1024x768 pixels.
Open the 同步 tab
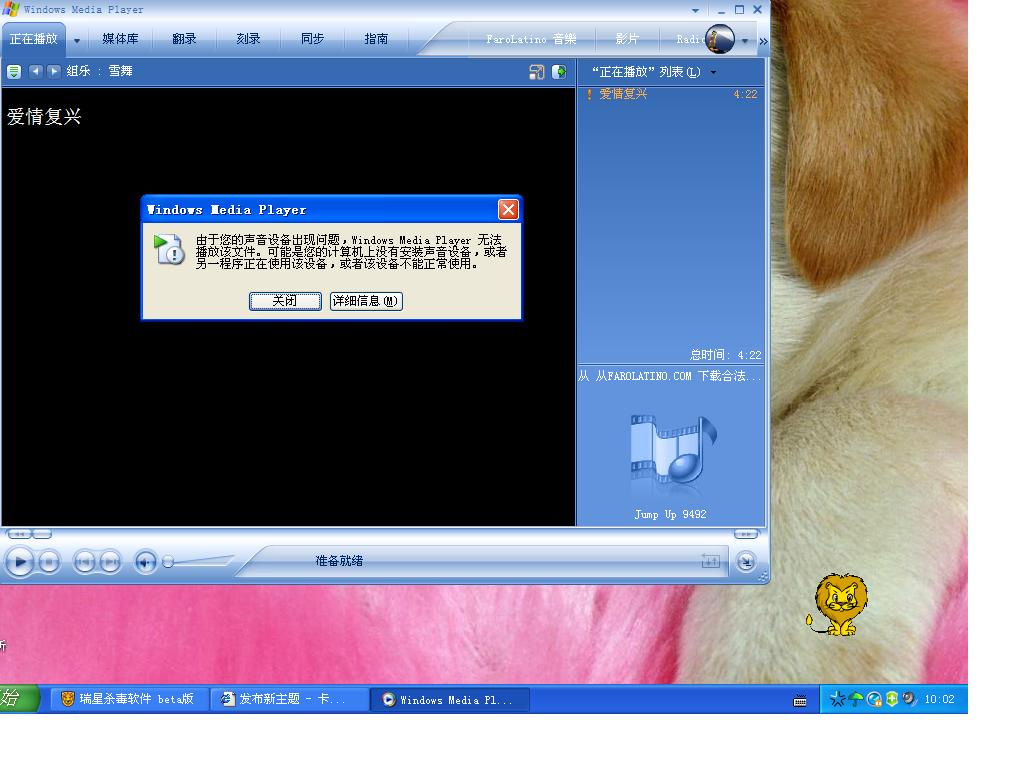pos(312,39)
